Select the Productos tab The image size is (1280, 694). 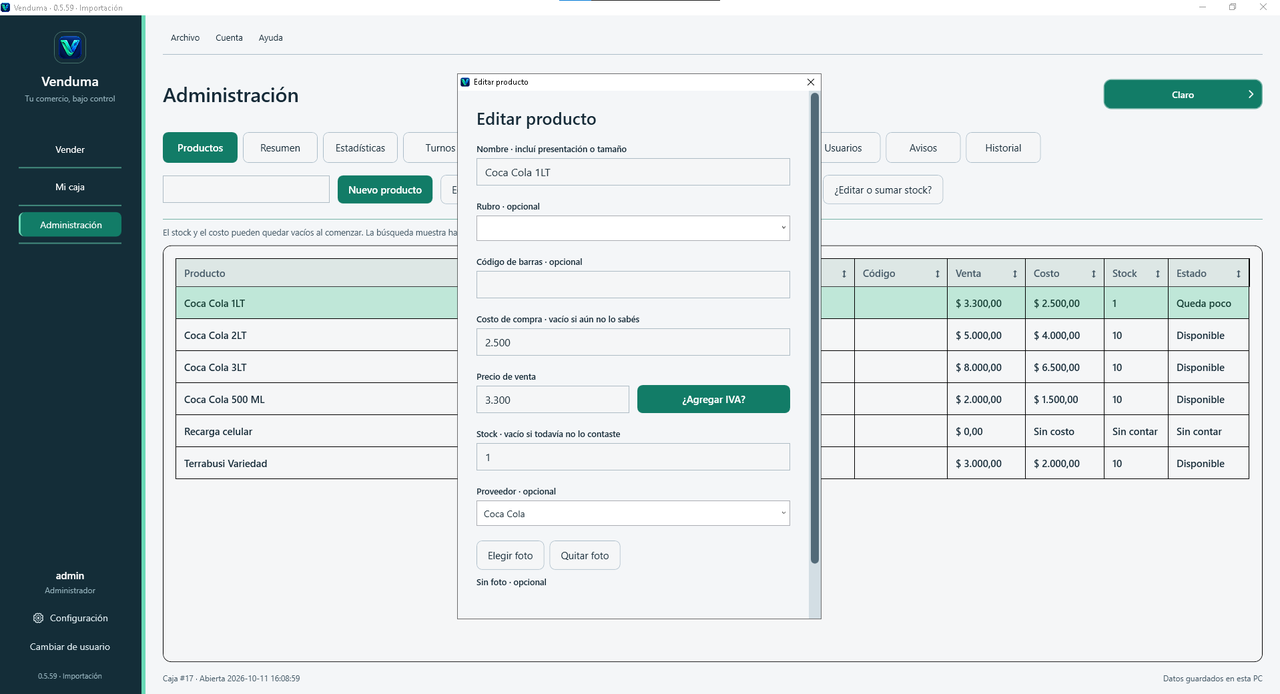click(200, 148)
